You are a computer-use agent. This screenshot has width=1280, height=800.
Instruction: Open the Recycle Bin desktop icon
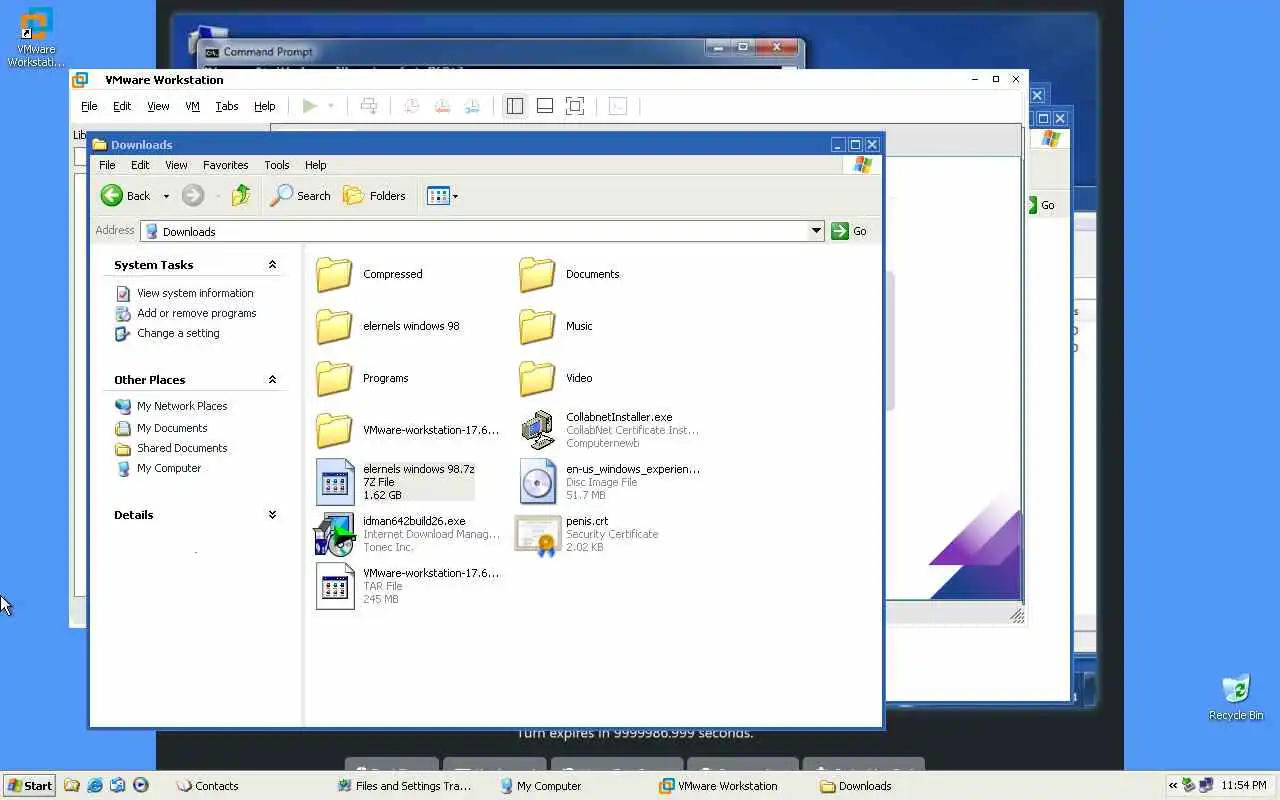point(1236,698)
